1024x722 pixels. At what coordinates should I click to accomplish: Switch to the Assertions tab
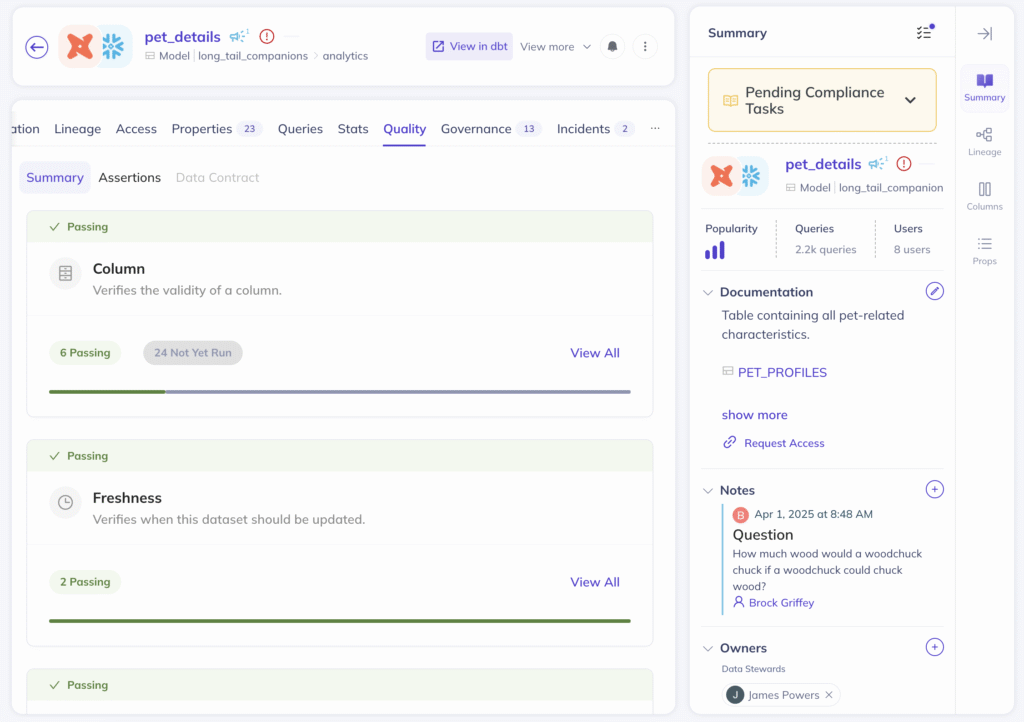tap(129, 177)
